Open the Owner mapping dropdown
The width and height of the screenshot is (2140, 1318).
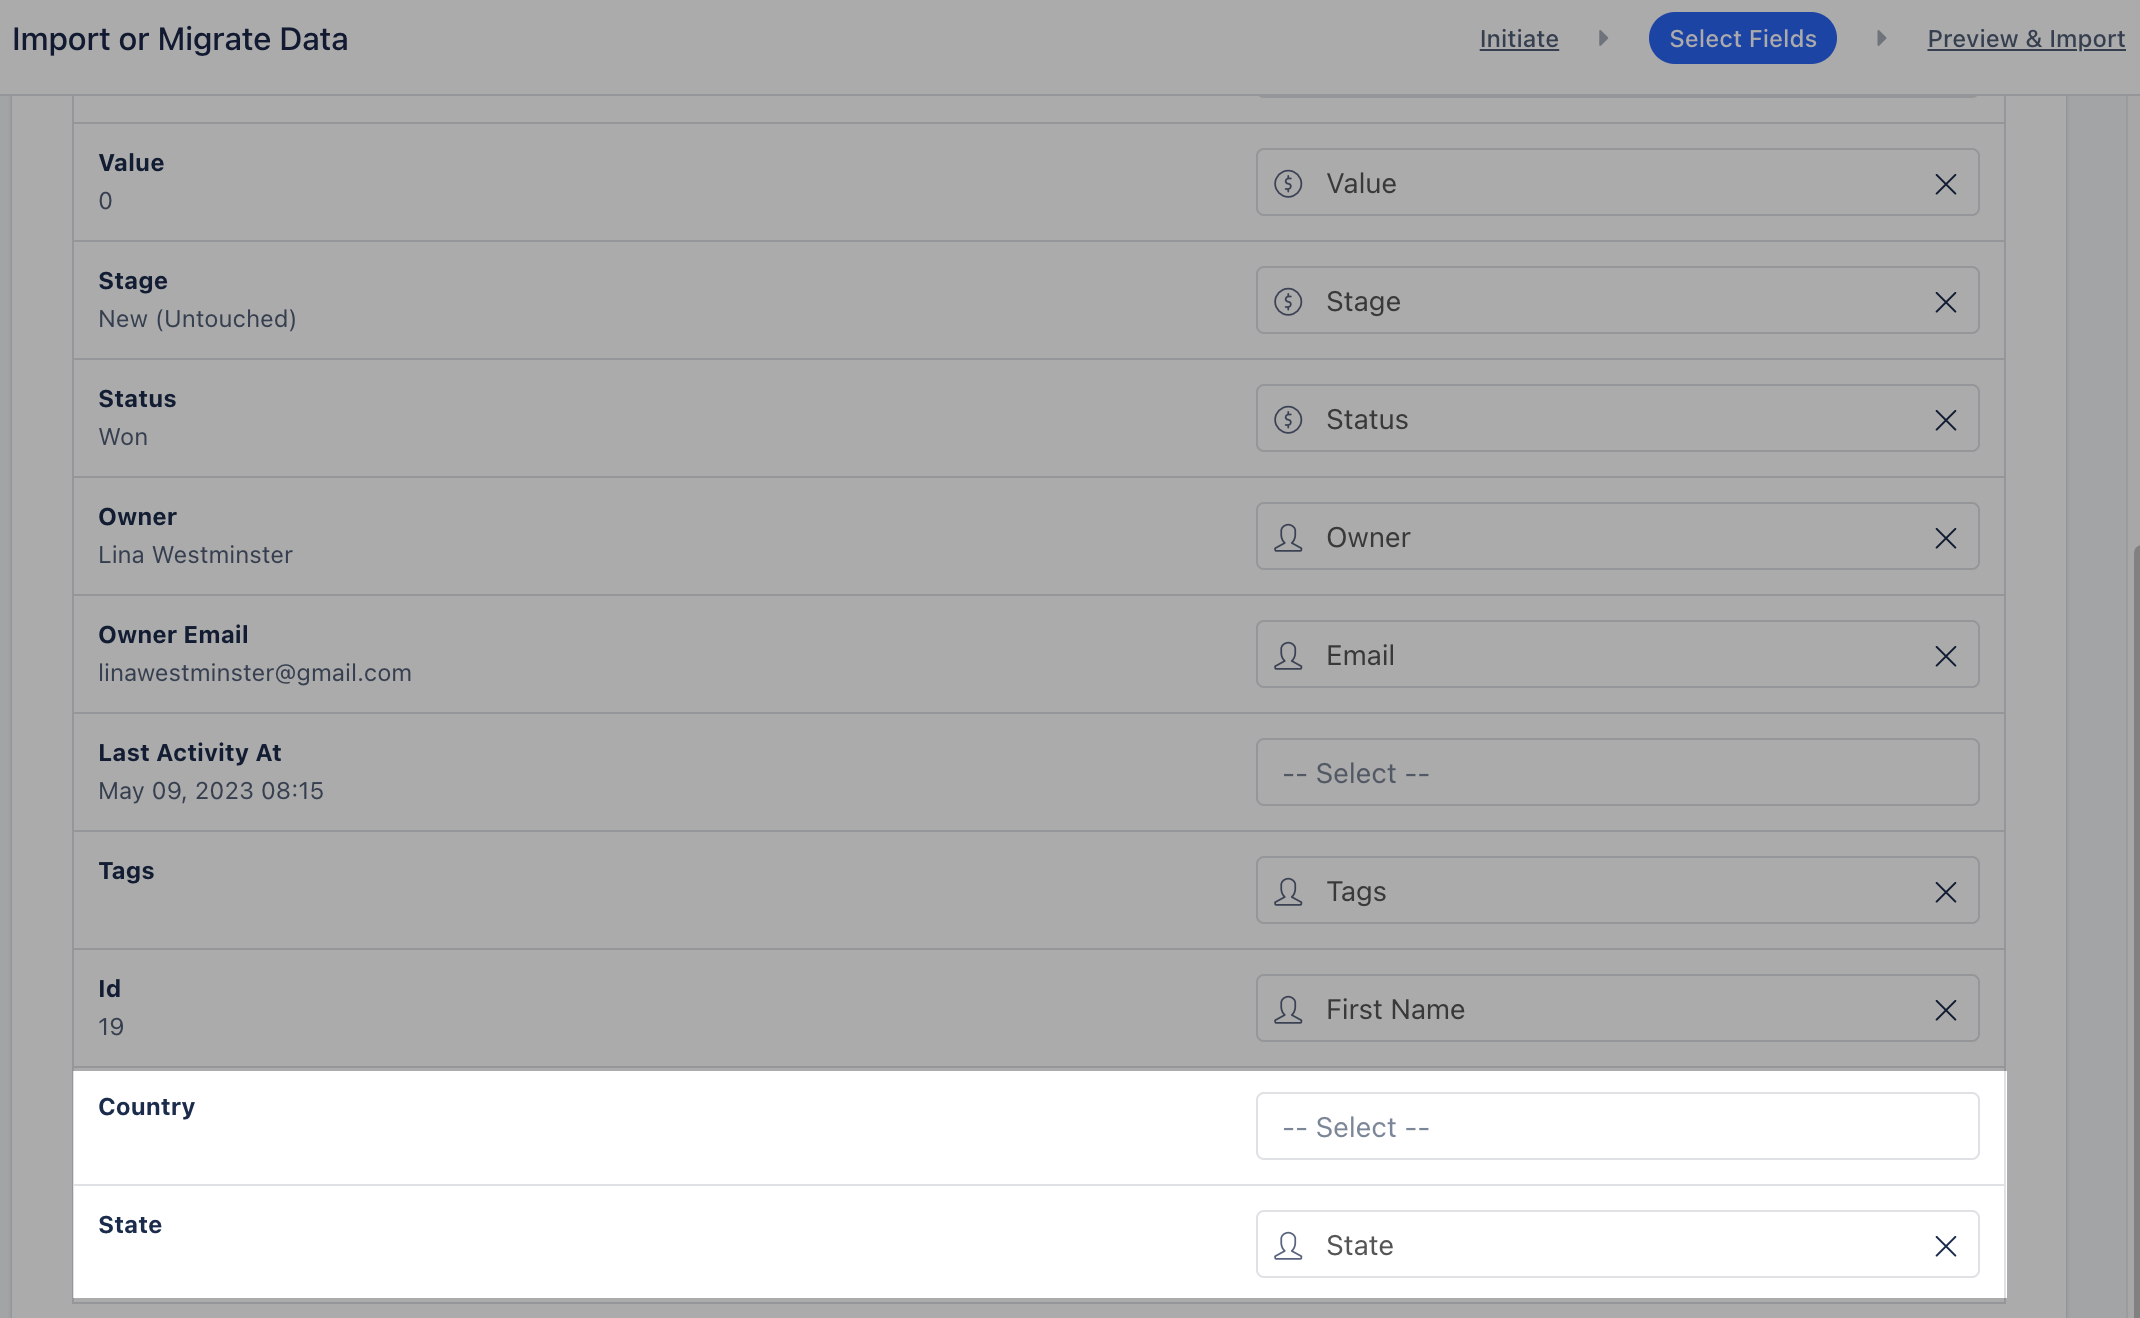click(1617, 536)
